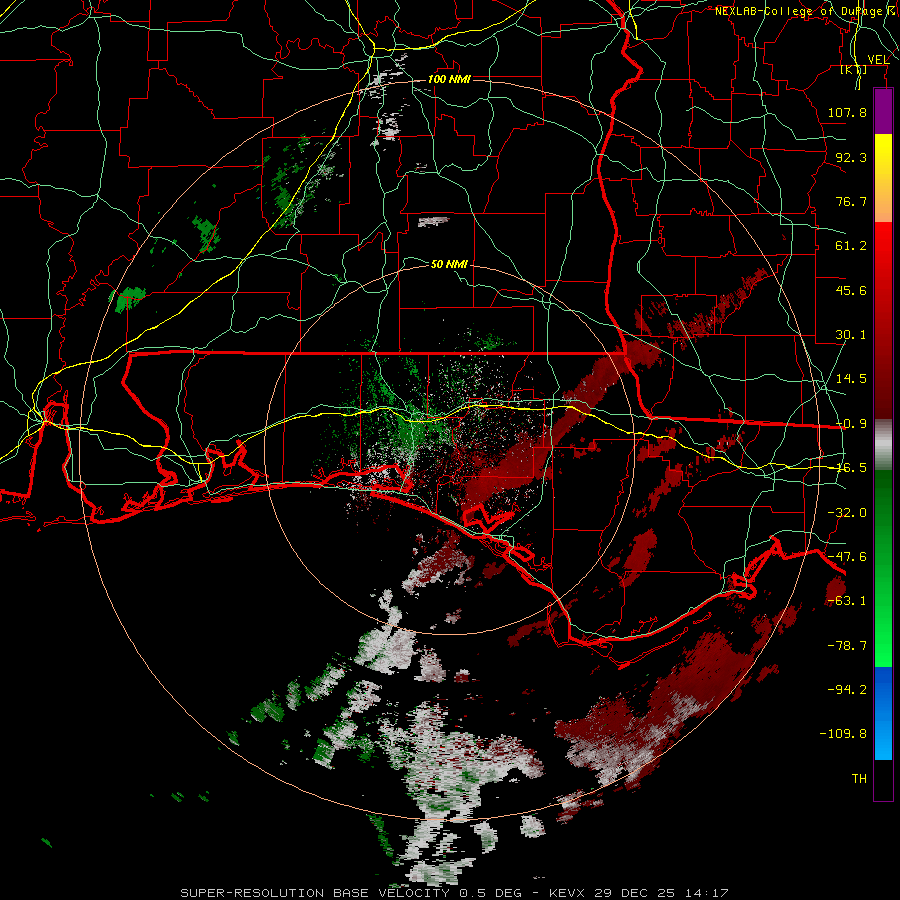Image resolution: width=900 pixels, height=900 pixels.
Task: Click the gray segment of the color bar
Action: [x=883, y=445]
